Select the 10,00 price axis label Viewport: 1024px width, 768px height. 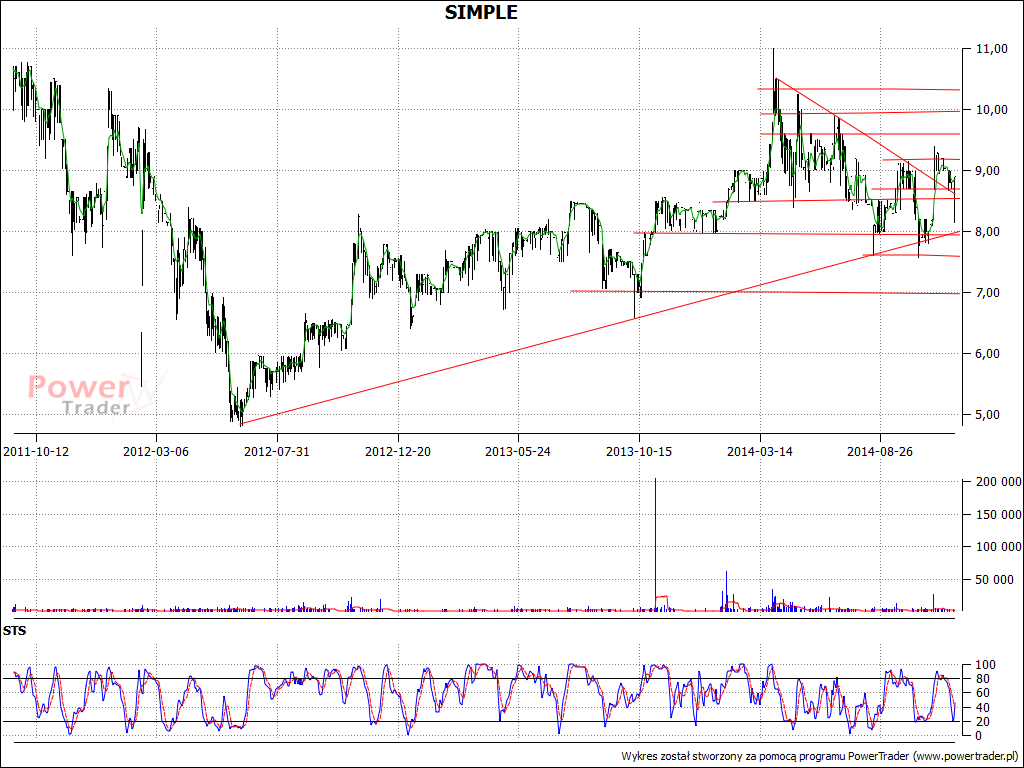[x=991, y=110]
